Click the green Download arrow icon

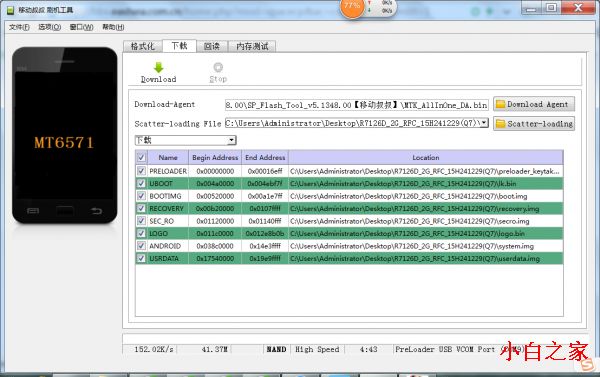point(158,67)
